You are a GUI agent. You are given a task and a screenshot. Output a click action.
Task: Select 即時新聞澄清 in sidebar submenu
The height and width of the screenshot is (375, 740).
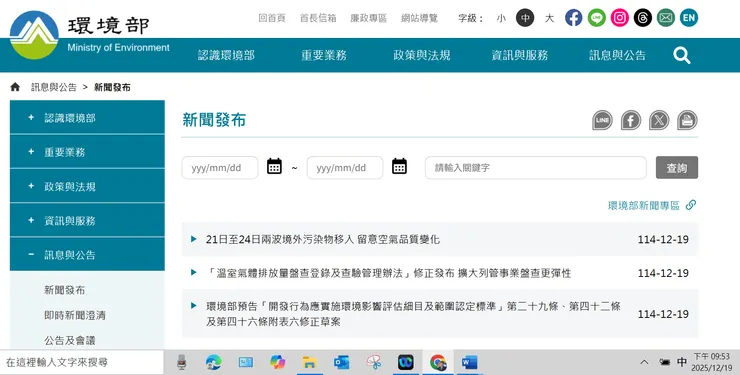pyautogui.click(x=75, y=315)
